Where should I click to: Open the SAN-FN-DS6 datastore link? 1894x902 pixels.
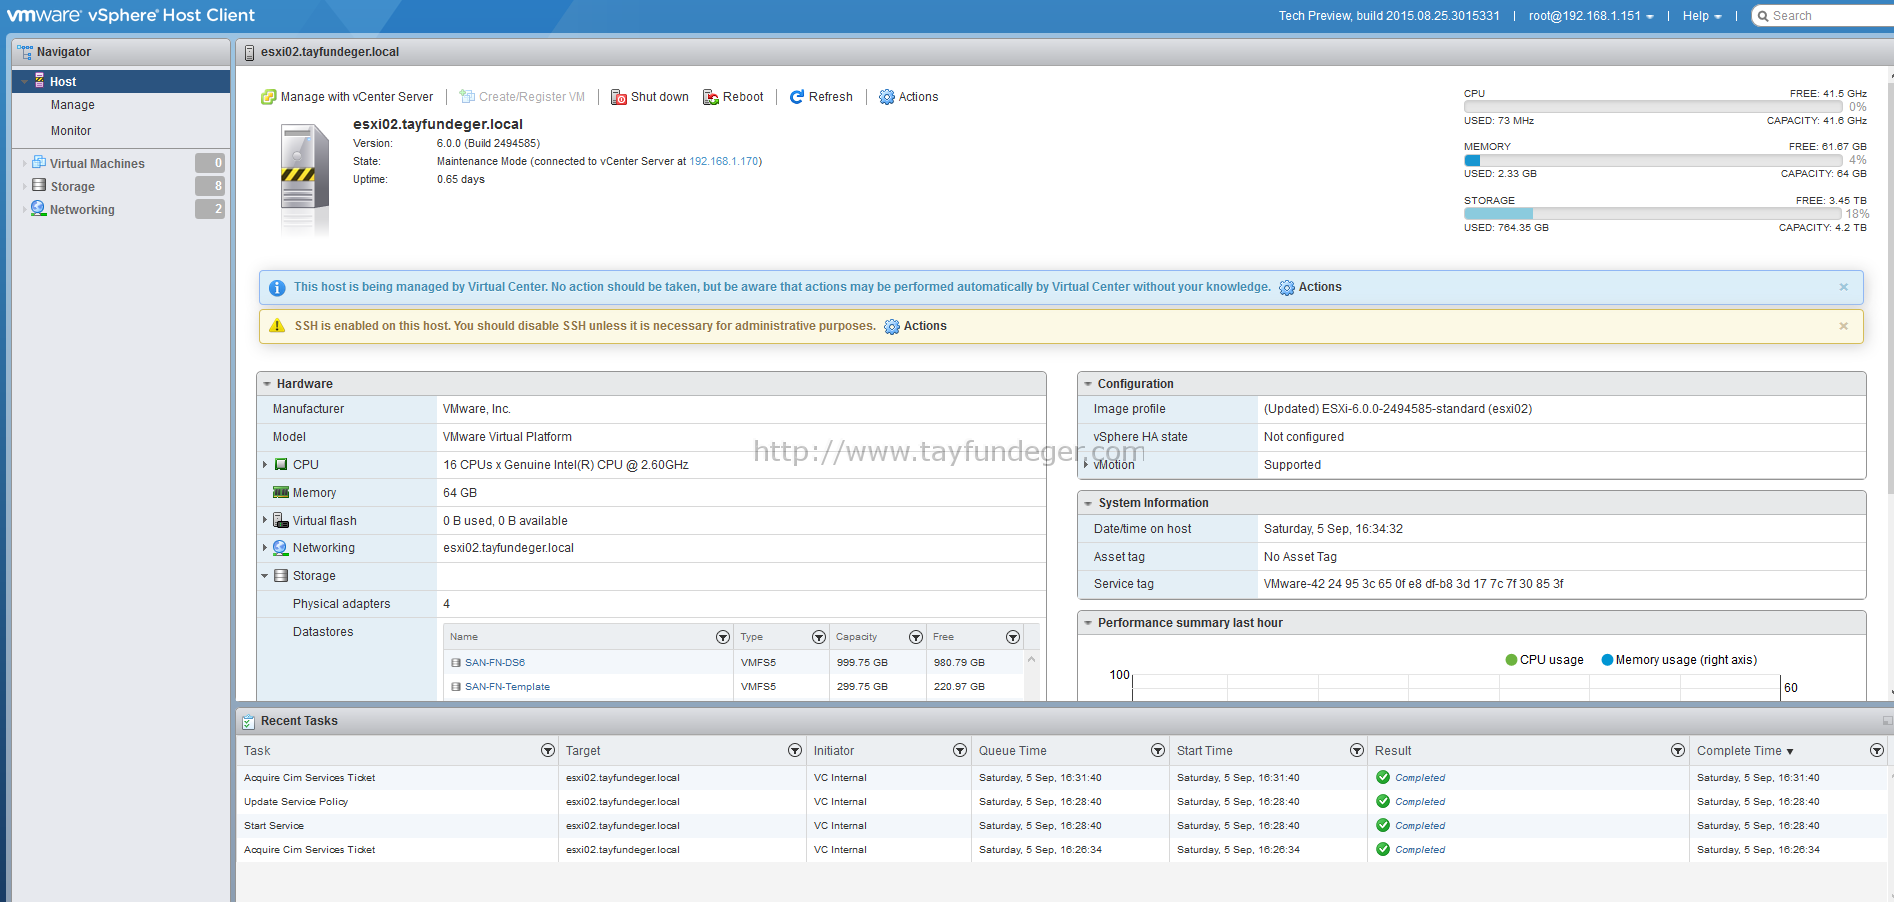495,663
